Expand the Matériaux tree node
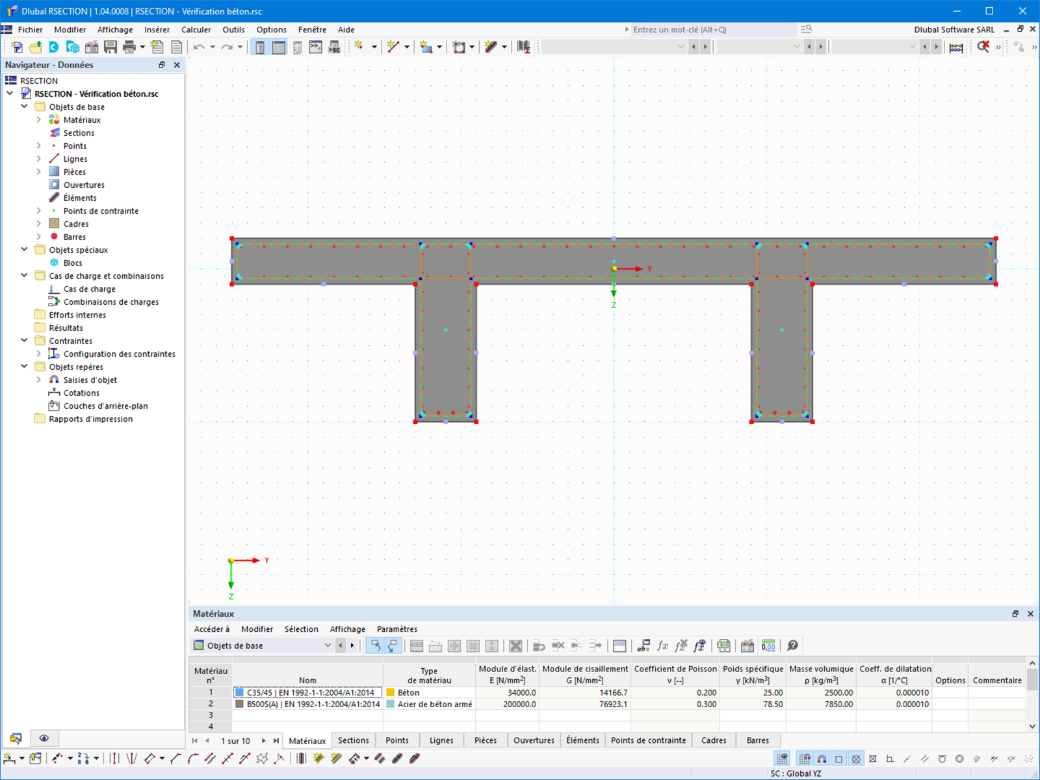Screen dimensions: 1040x780 click(38, 120)
